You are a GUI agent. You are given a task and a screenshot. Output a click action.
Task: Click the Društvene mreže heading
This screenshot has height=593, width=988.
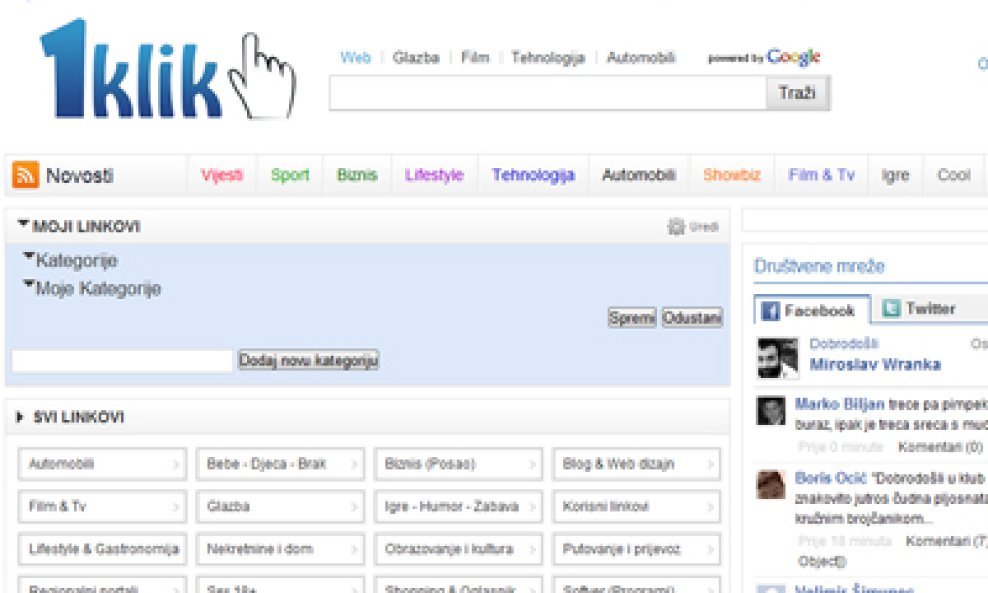819,266
